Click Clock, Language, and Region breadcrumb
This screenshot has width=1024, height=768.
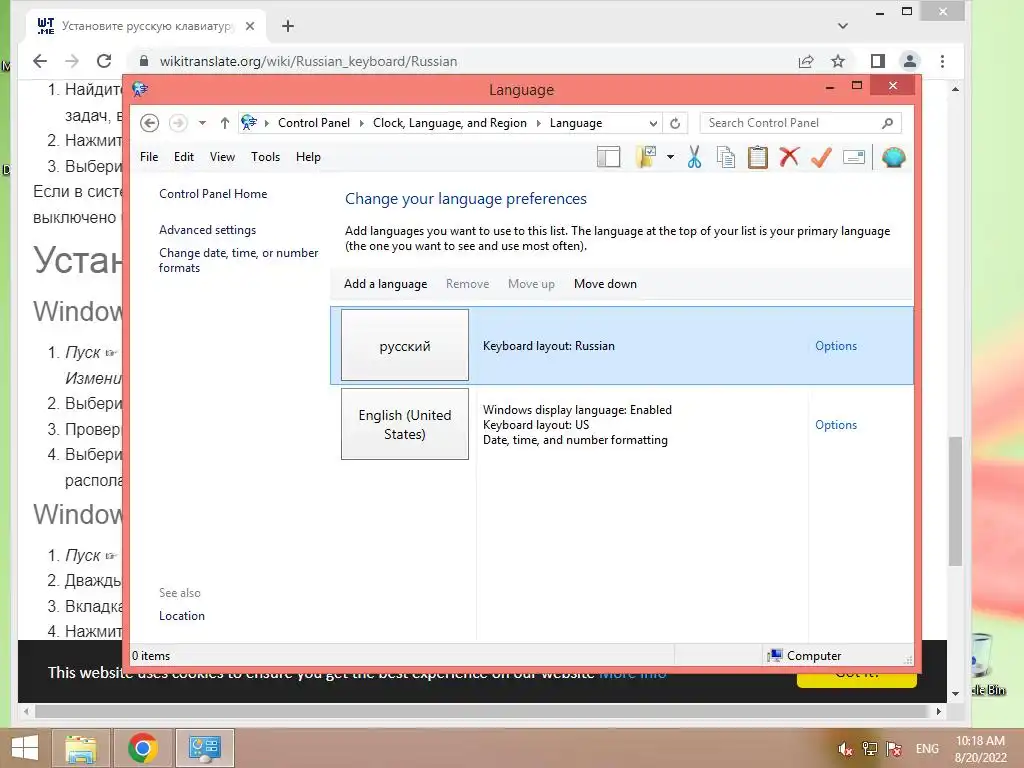click(450, 123)
